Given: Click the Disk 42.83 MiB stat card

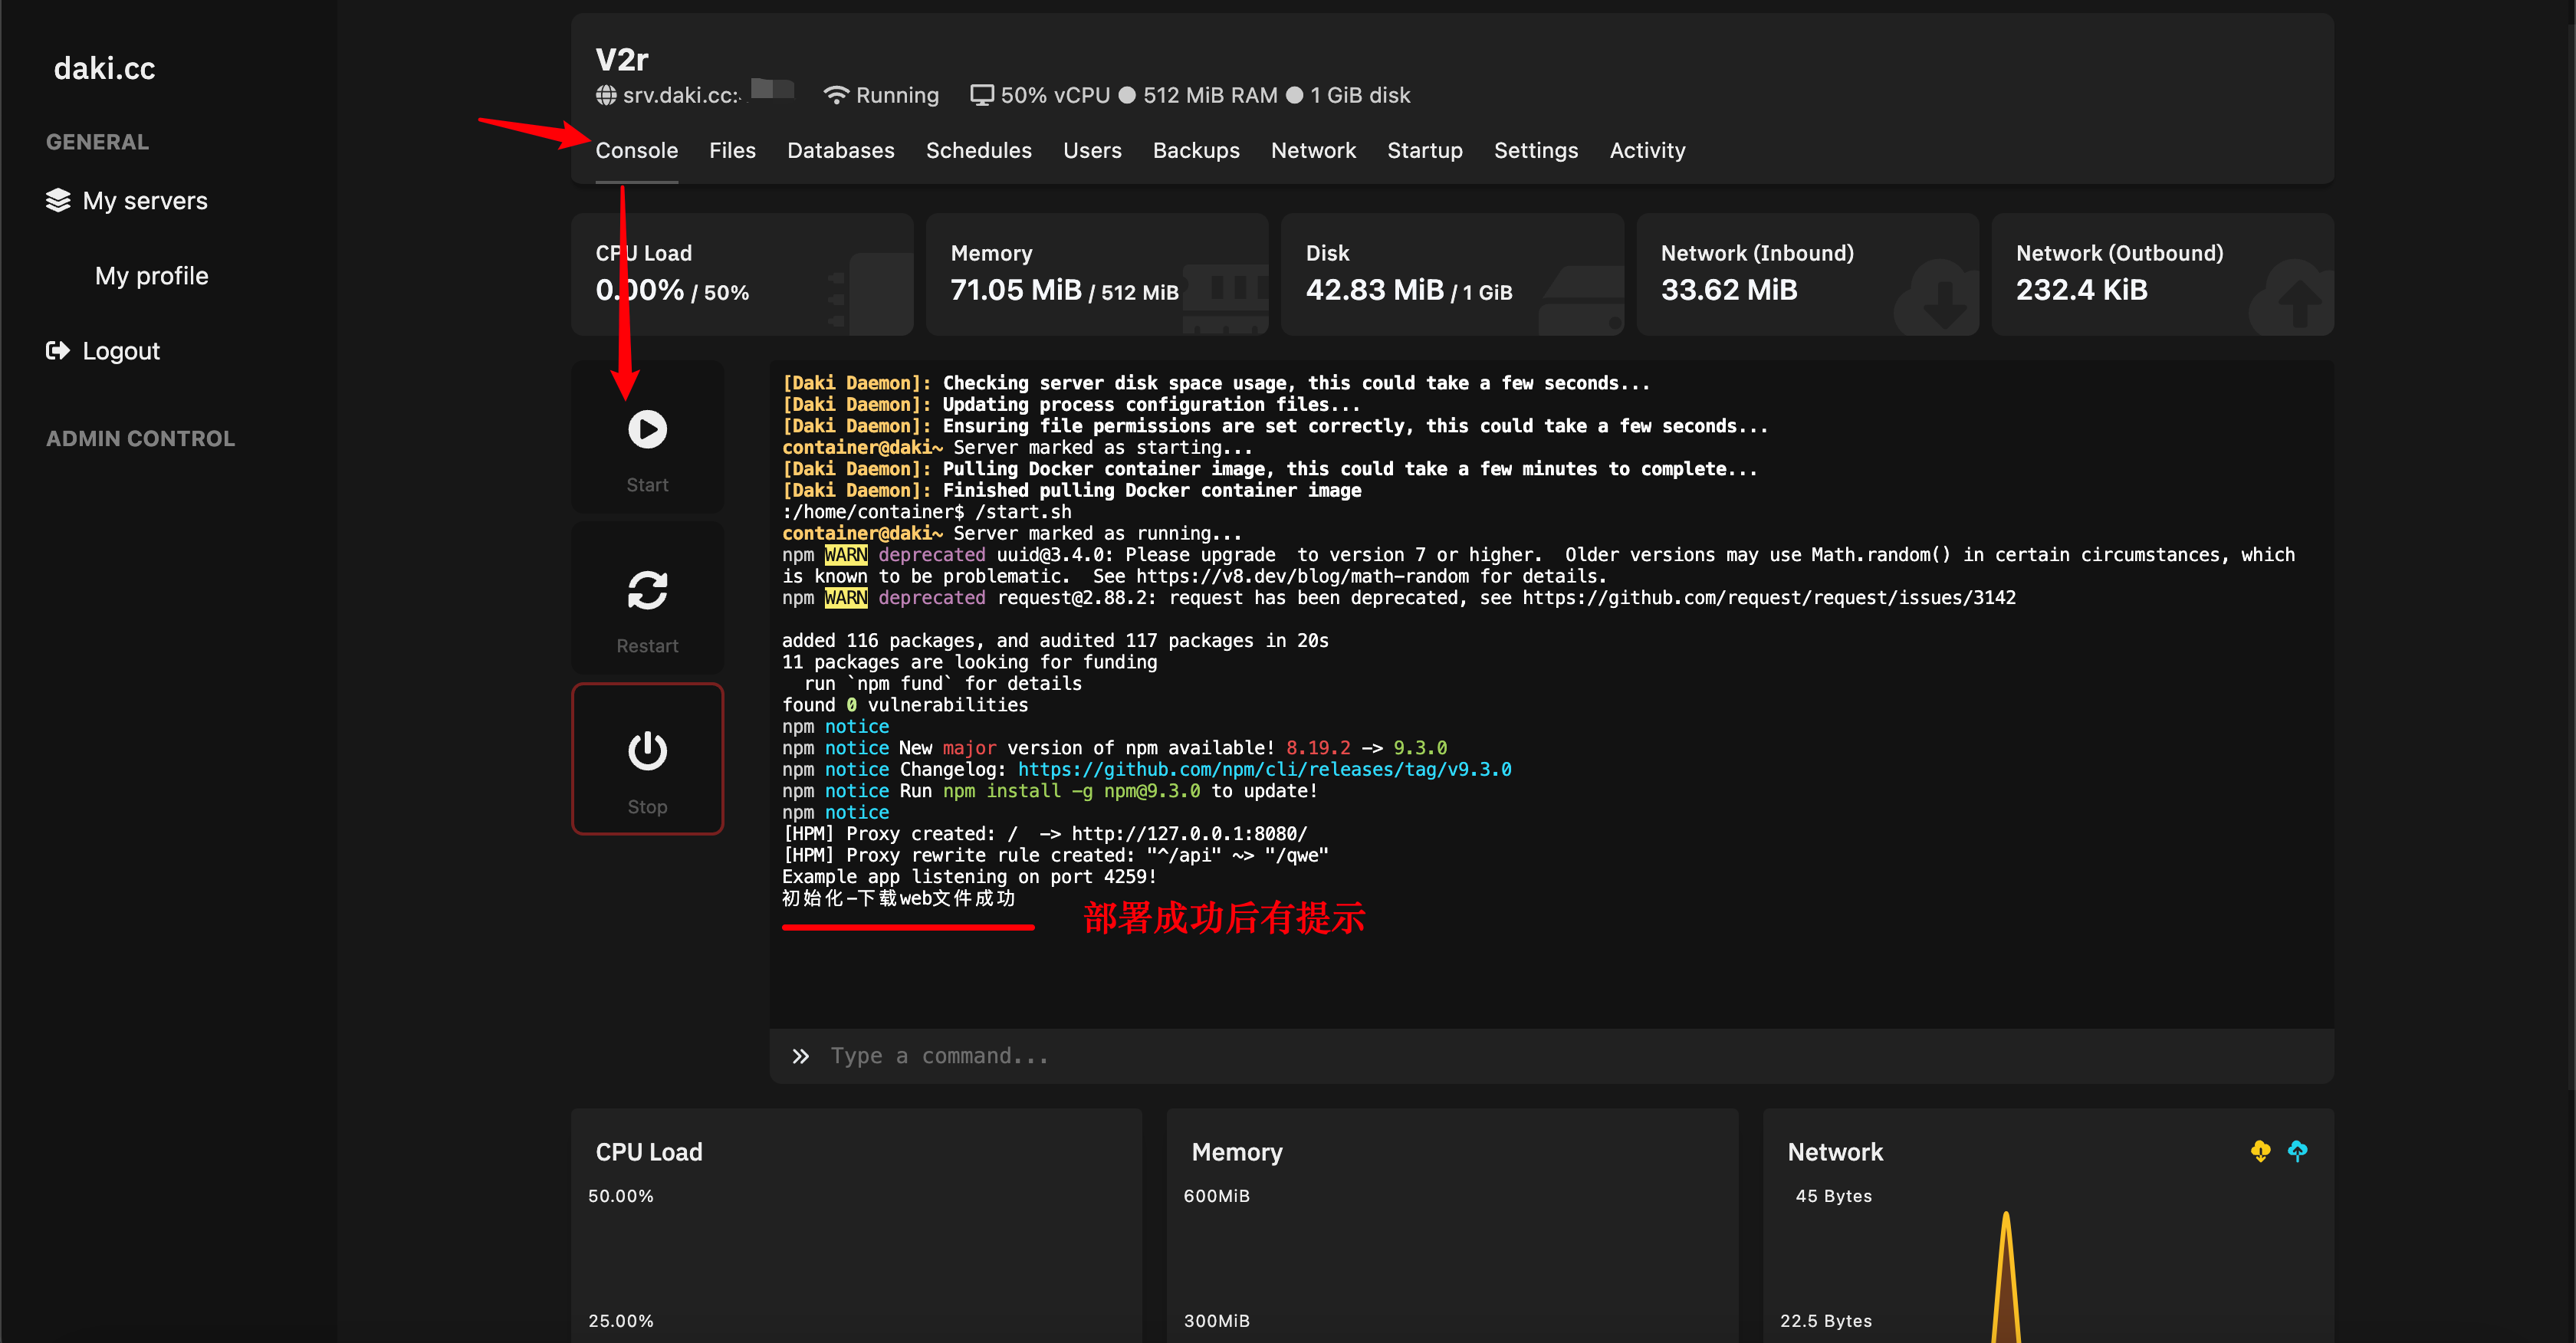Looking at the screenshot, I should (x=1452, y=274).
